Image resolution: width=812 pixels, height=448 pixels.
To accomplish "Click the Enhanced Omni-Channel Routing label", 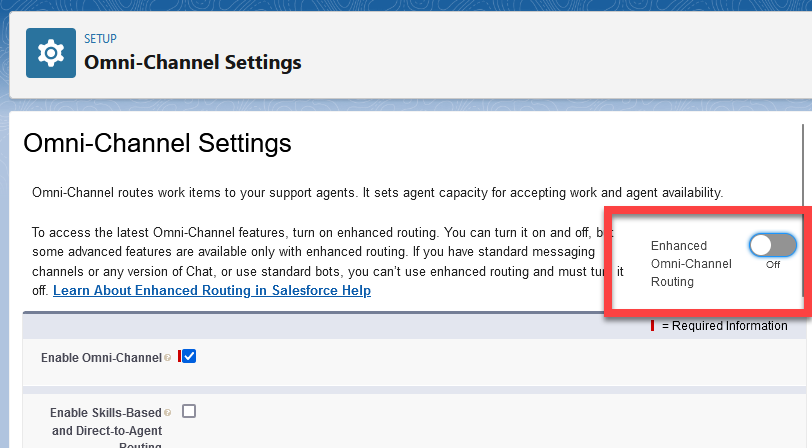I will pos(691,264).
